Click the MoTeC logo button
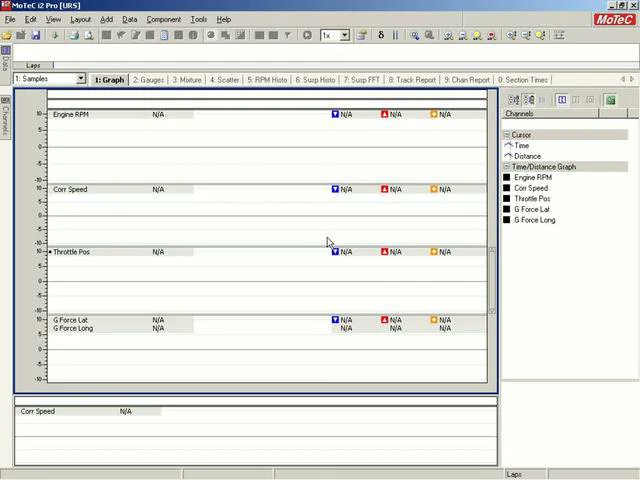The image size is (640, 480). pyautogui.click(x=614, y=19)
